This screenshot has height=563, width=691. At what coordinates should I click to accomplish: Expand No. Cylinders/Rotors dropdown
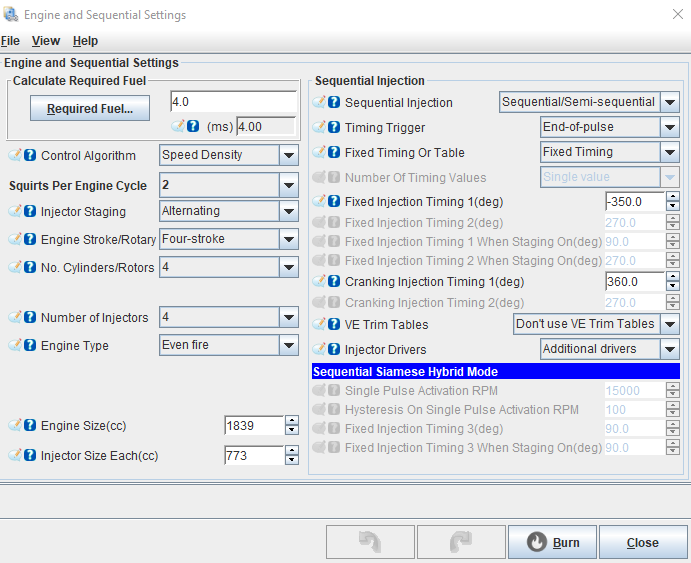(229, 267)
